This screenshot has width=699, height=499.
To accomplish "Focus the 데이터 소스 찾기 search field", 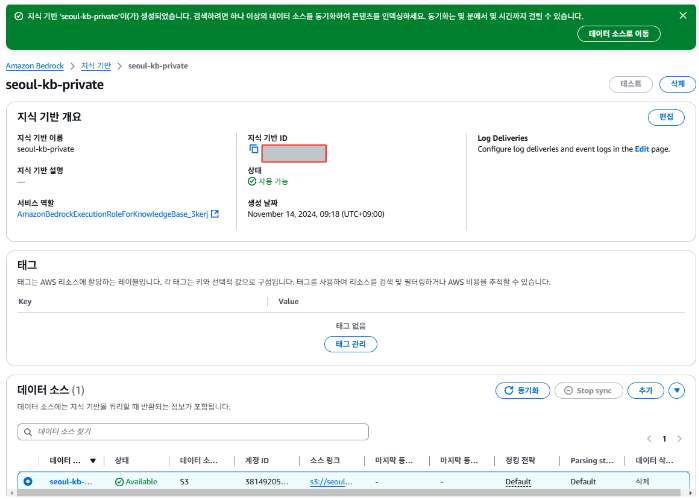I will pos(193,432).
